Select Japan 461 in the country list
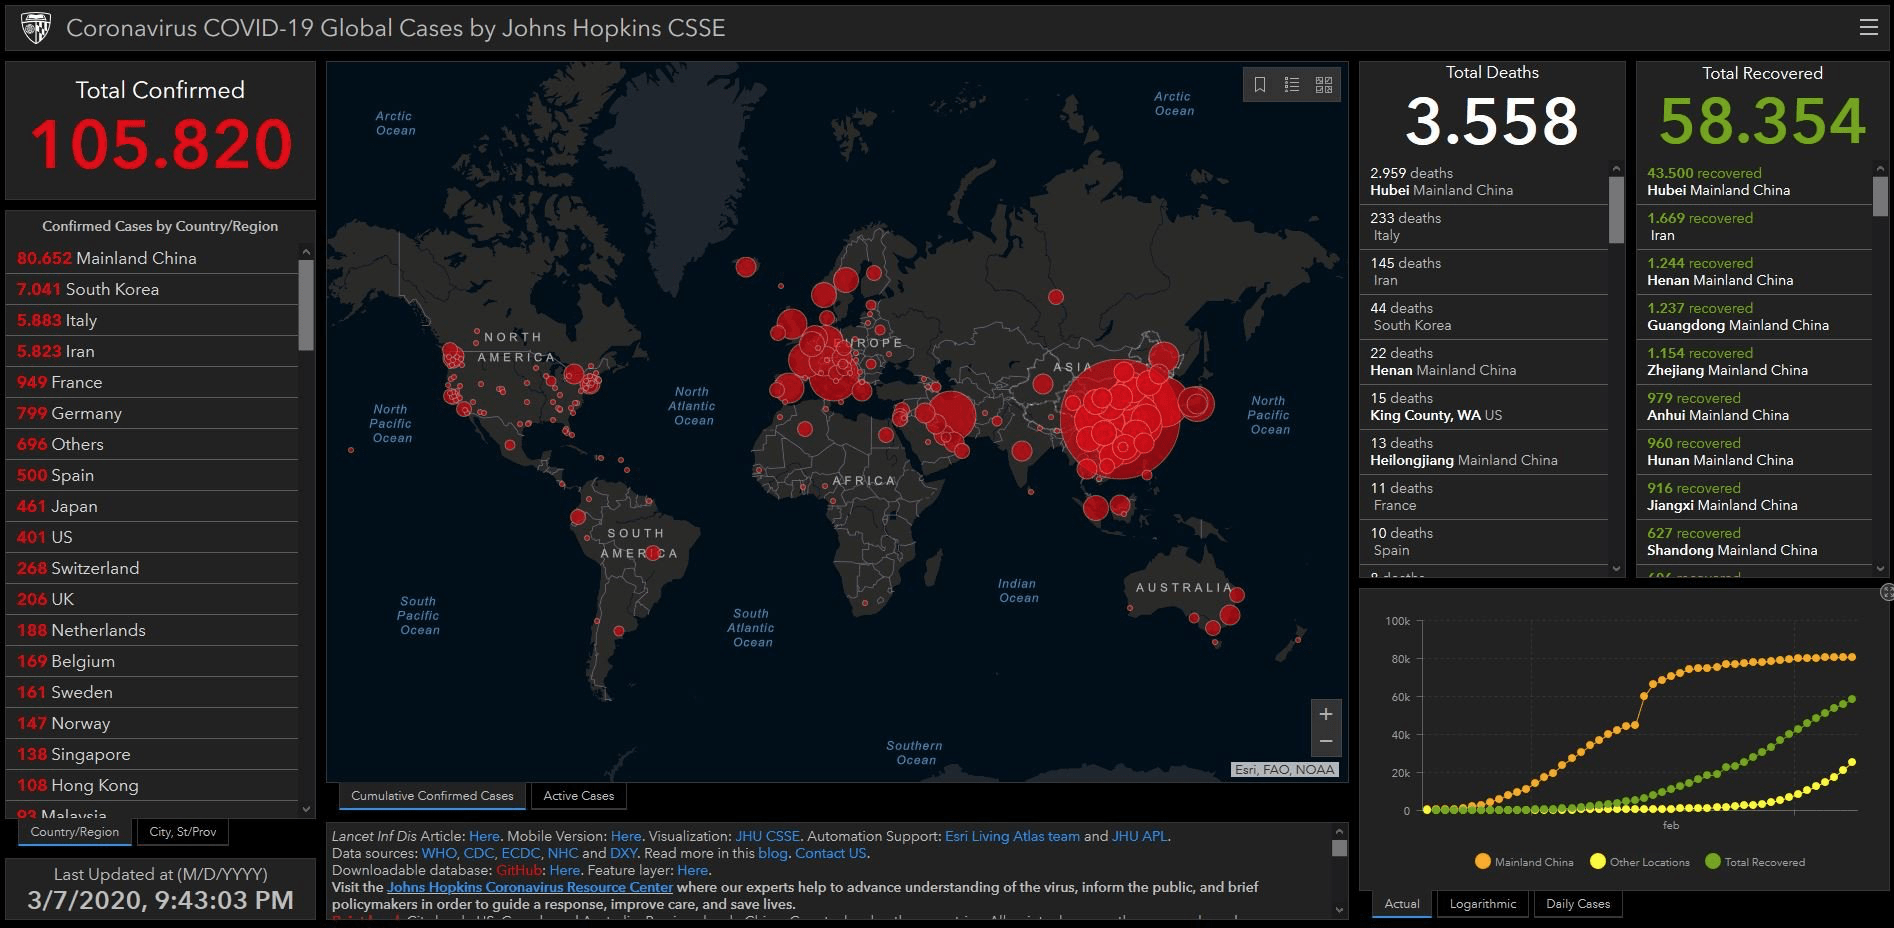 coord(152,506)
